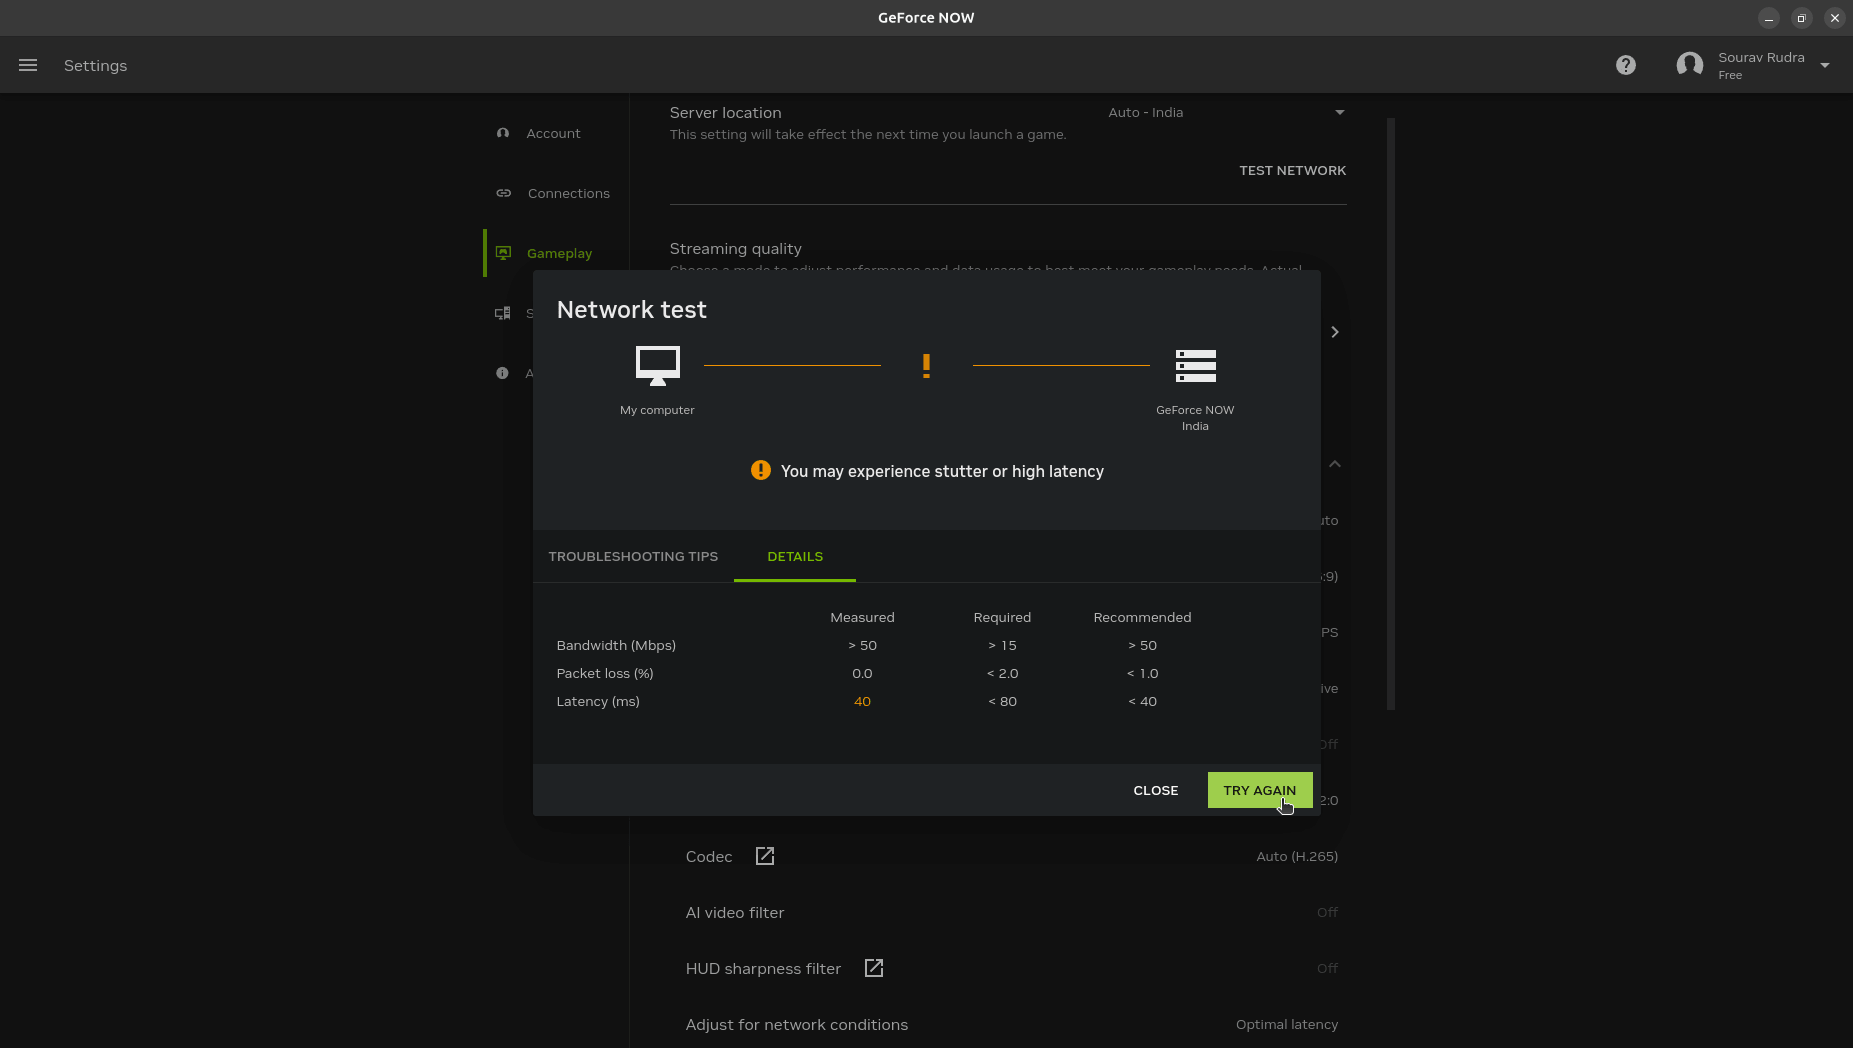
Task: Click the settings page vertical scrollbar
Action: coord(1391,414)
